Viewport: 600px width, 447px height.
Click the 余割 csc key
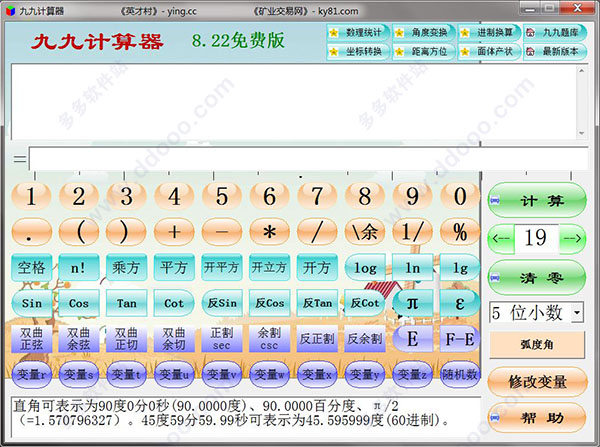click(x=269, y=339)
